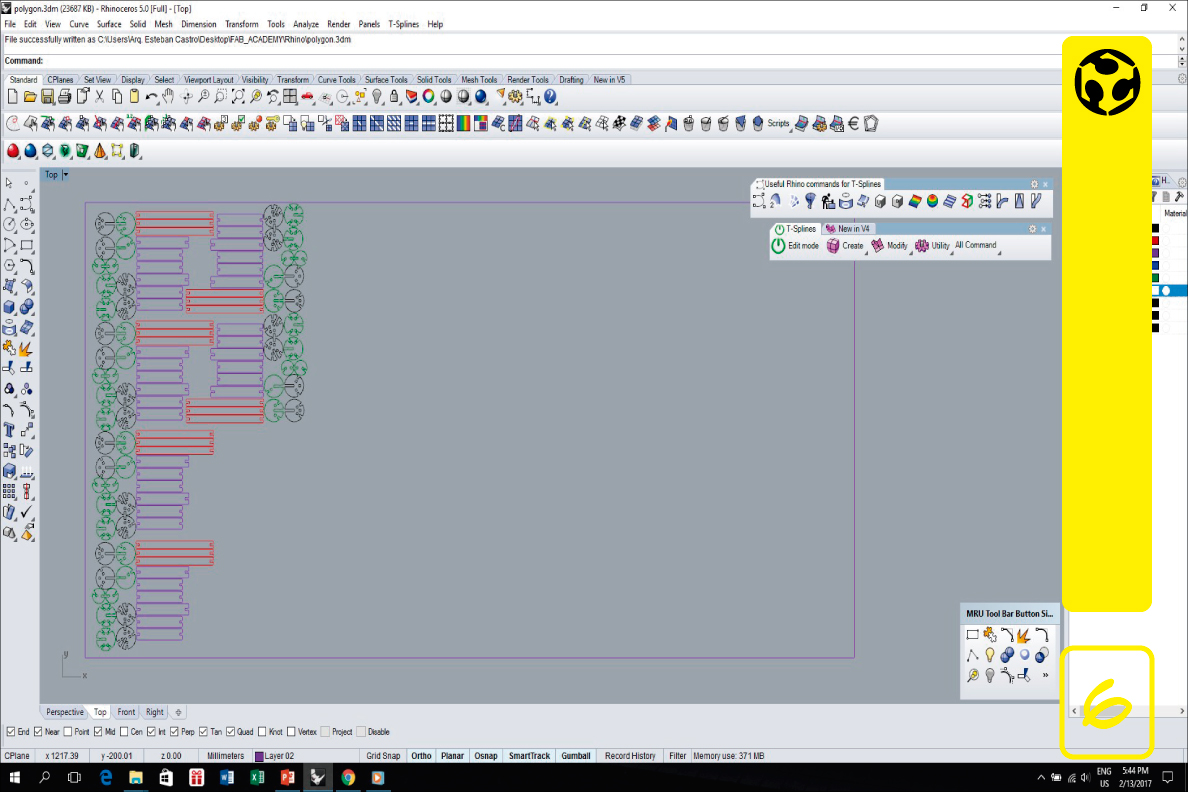Screen dimensions: 1188x792
Task: Click the Text tool T icon in sidebar
Action: 9,430
